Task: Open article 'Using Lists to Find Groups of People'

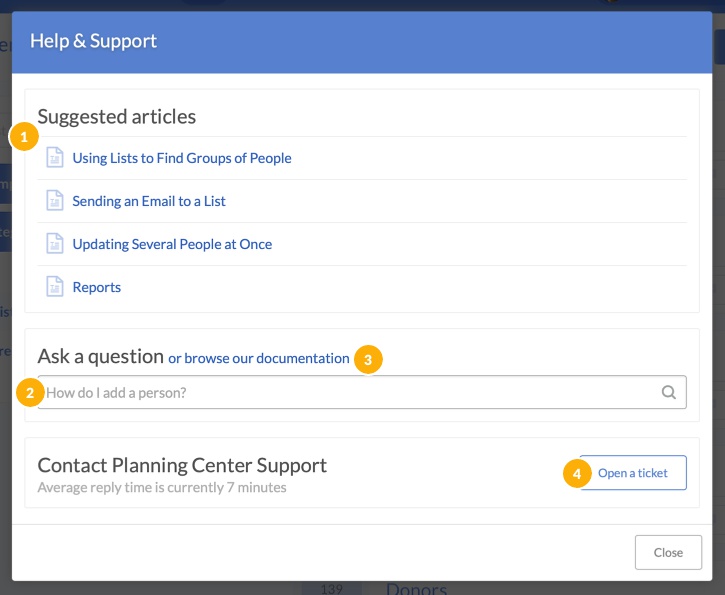Action: [x=182, y=158]
